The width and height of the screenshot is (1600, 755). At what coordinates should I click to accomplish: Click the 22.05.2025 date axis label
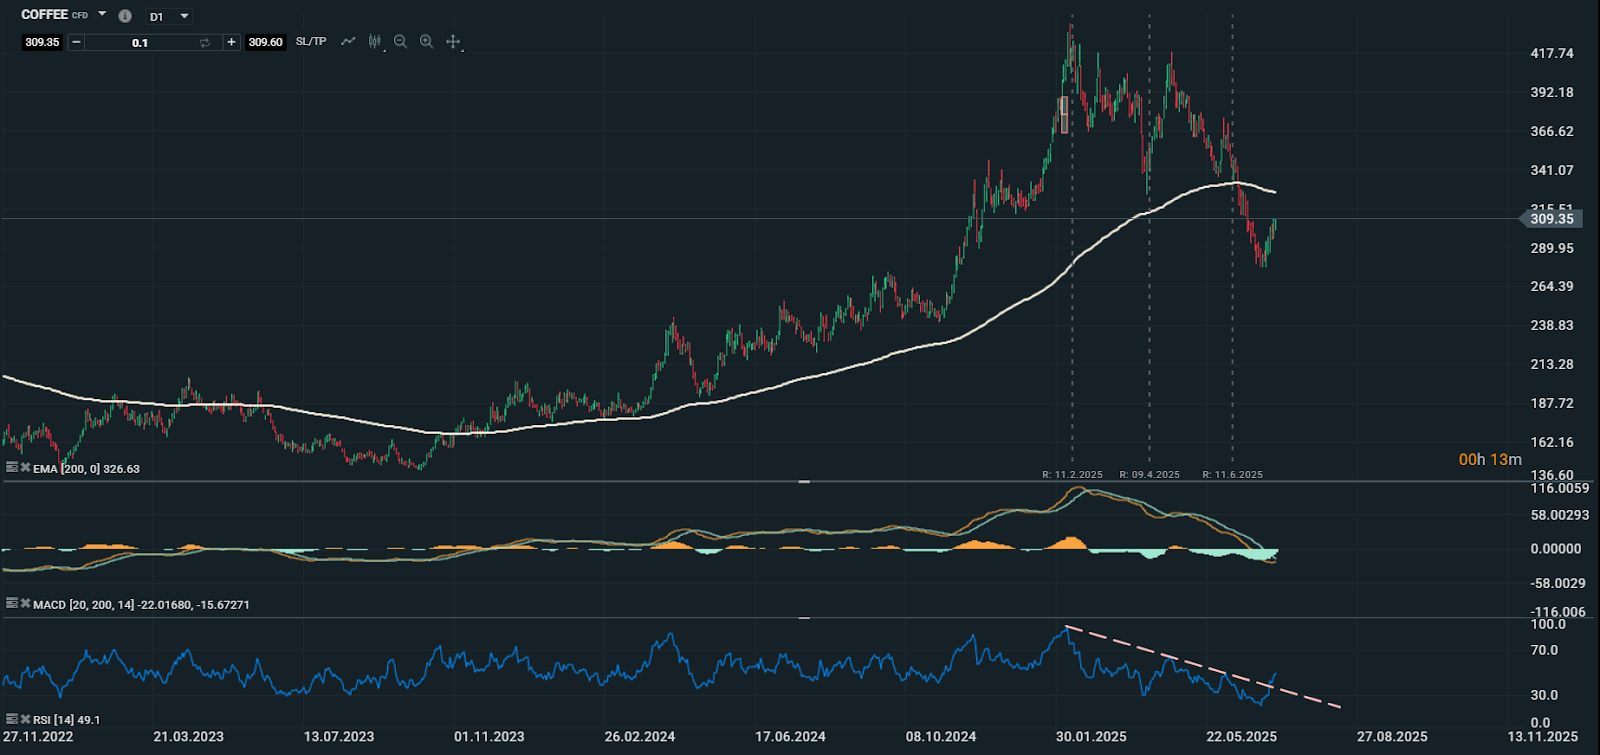(x=1241, y=737)
